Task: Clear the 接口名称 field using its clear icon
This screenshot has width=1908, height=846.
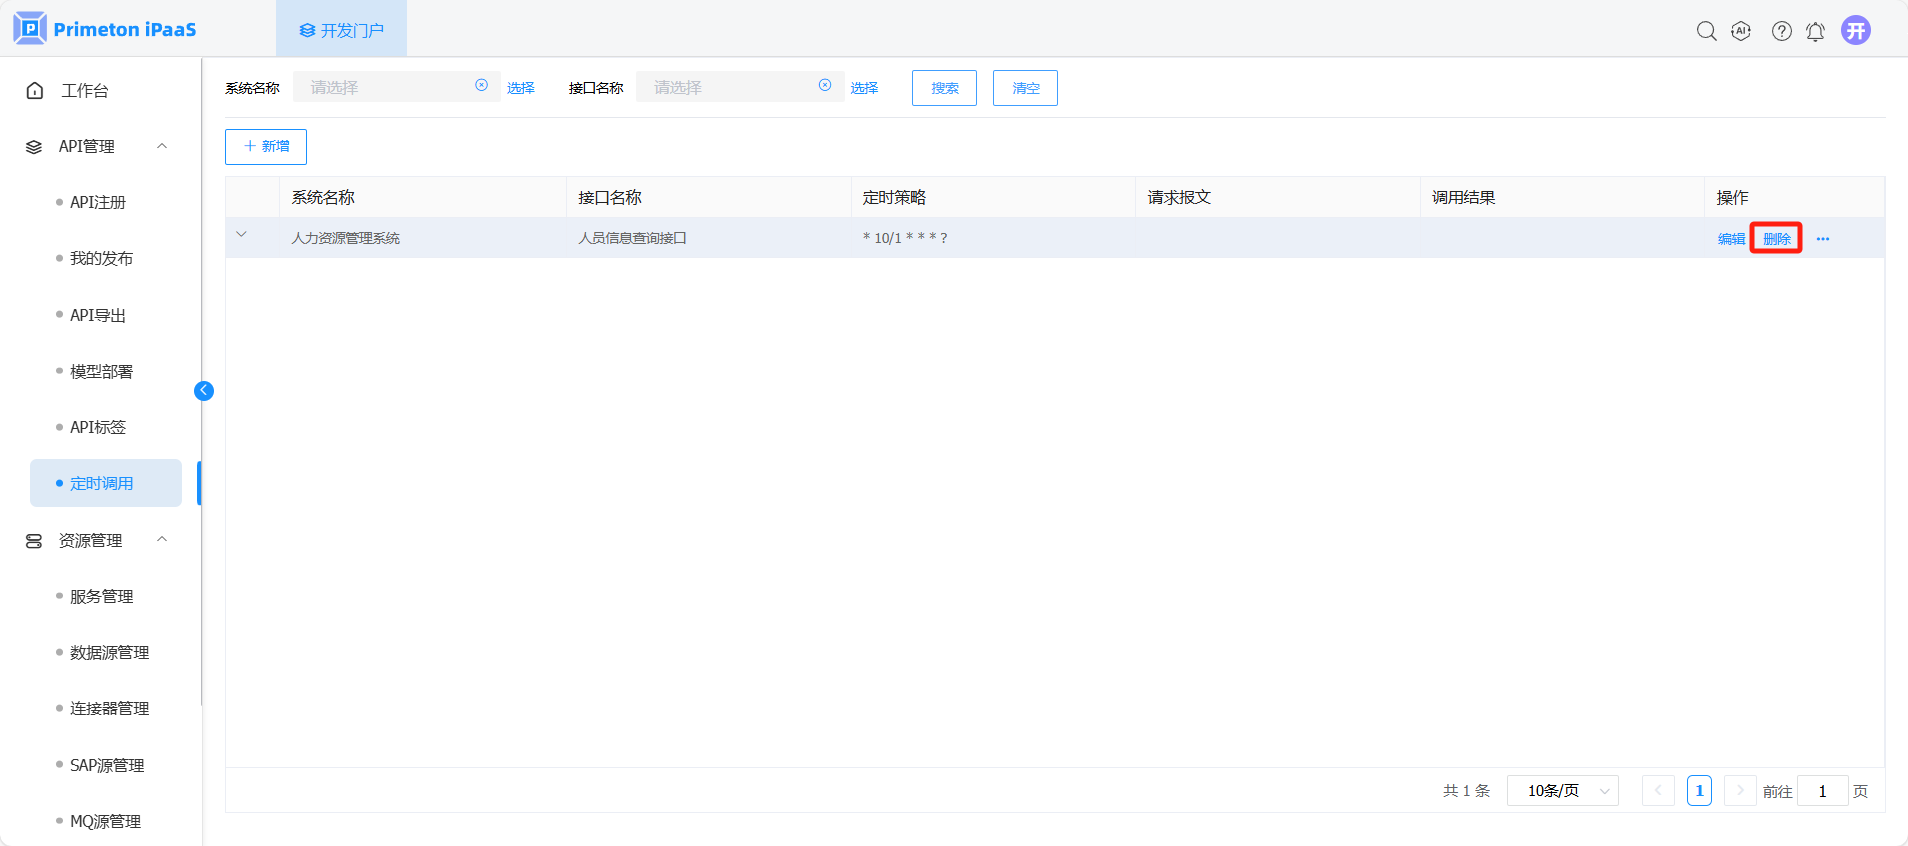Action: (825, 86)
